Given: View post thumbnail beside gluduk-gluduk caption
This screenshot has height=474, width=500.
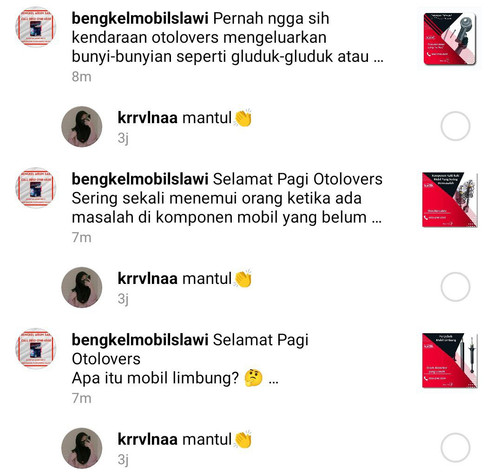Looking at the screenshot, I should pos(450,39).
